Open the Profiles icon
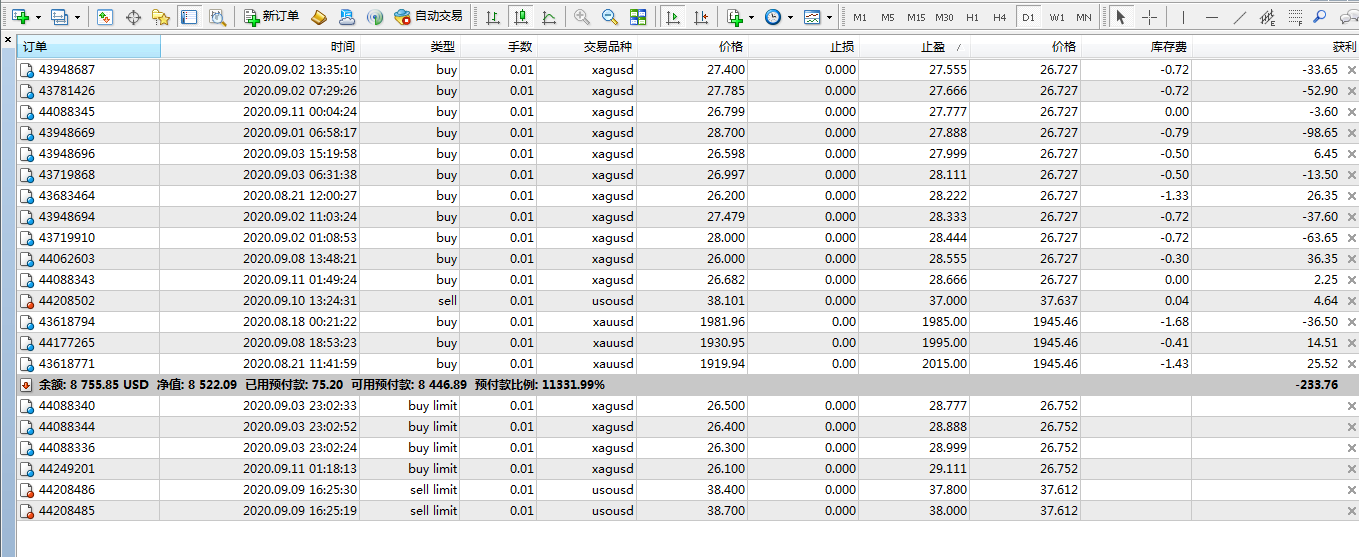Image resolution: width=1359 pixels, height=557 pixels. pos(59,17)
